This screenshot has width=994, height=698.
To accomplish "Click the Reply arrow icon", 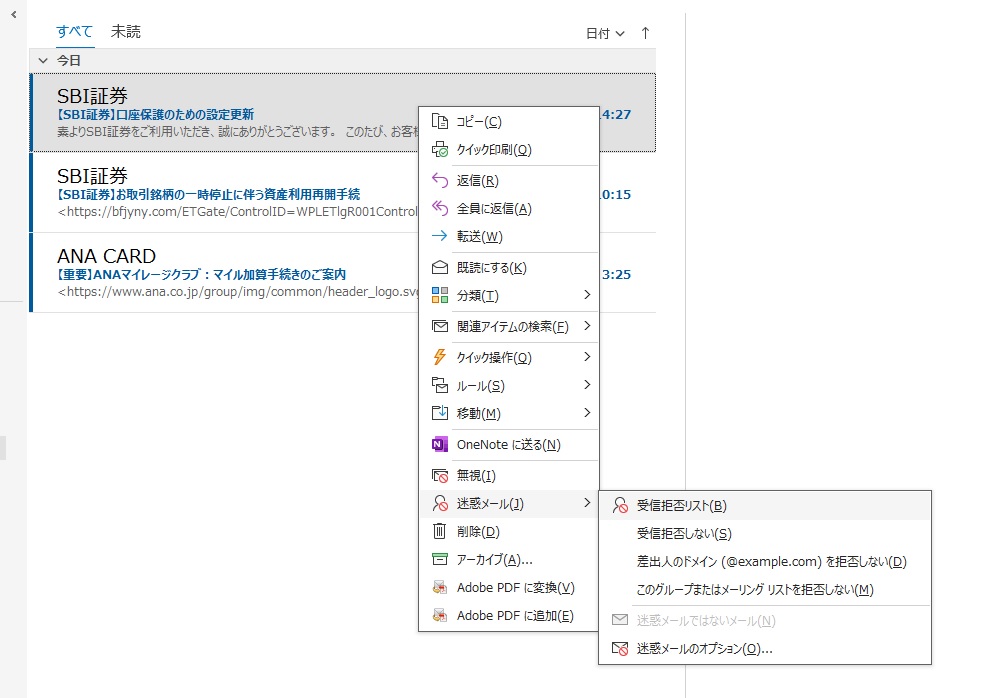I will tap(439, 180).
